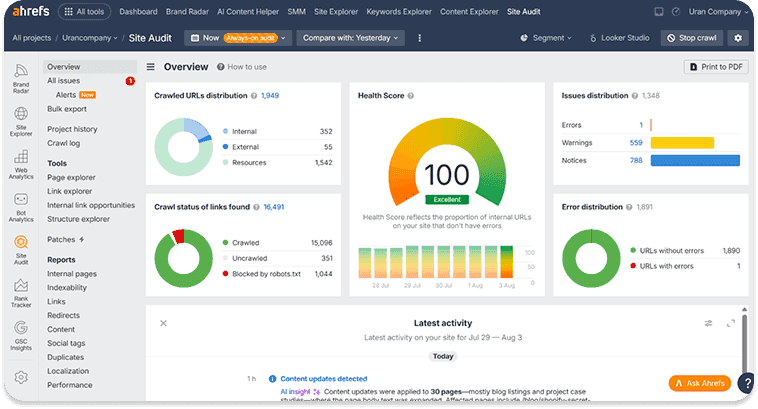Open Keywords Explorer menu item
This screenshot has width=758, height=409.
pos(399,12)
